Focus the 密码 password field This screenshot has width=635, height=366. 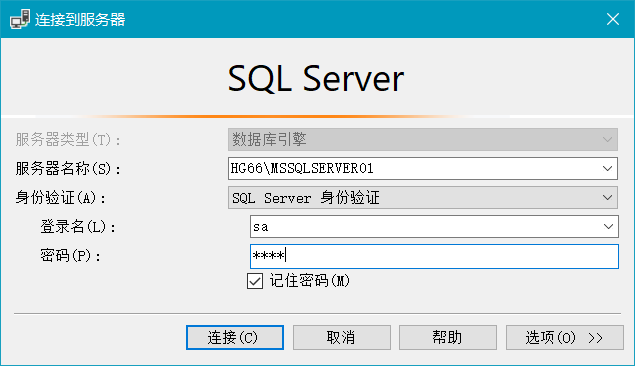(434, 256)
